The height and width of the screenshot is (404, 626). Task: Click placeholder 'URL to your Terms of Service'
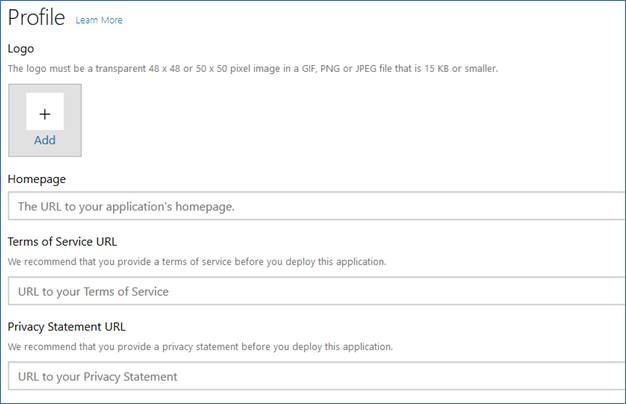pos(94,291)
